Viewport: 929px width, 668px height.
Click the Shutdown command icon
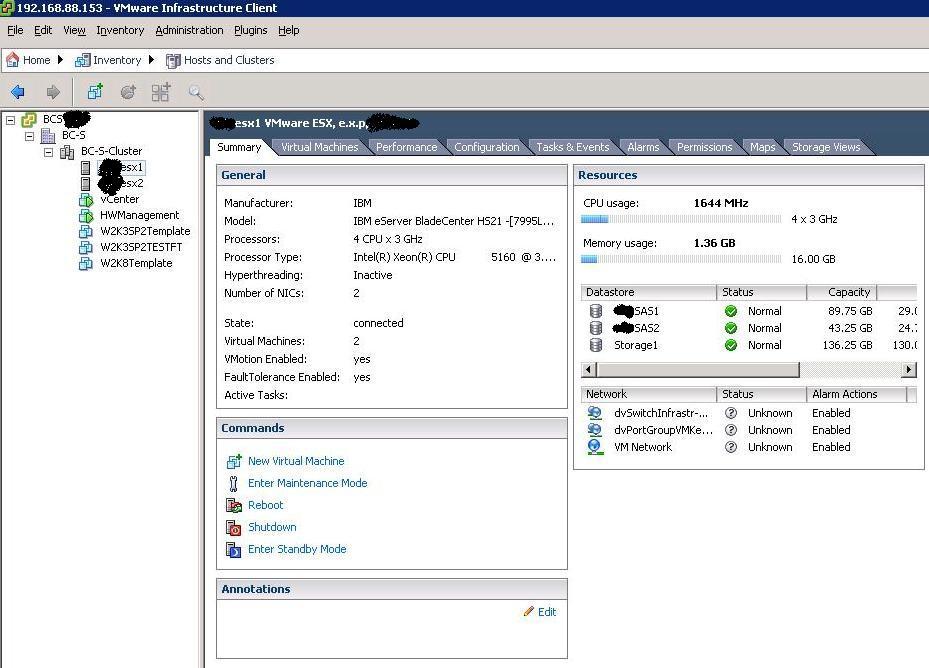pos(234,528)
